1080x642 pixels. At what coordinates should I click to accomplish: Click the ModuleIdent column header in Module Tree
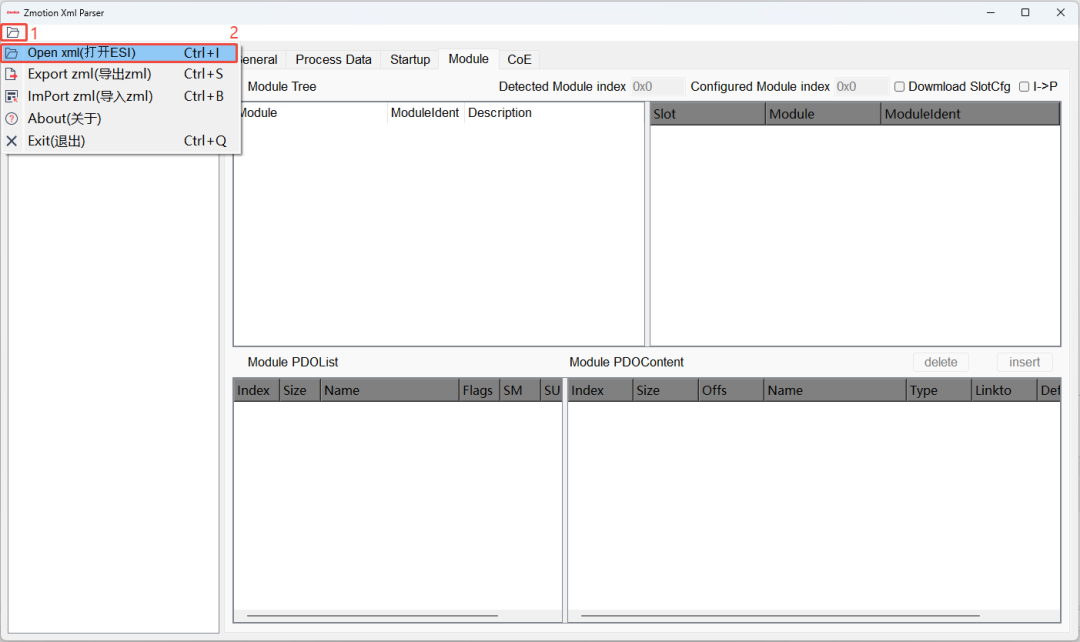(x=425, y=112)
